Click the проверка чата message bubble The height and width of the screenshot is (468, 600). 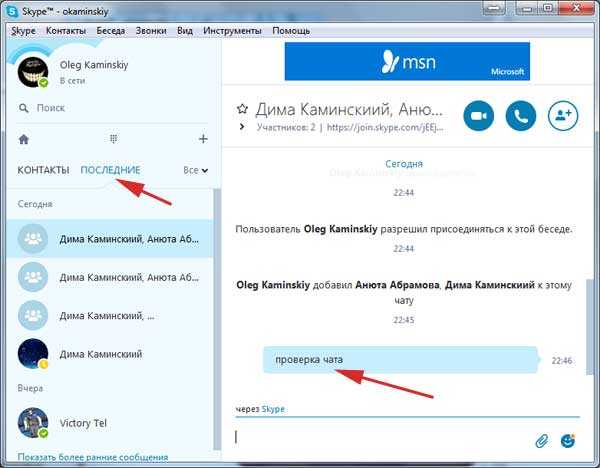point(402,360)
